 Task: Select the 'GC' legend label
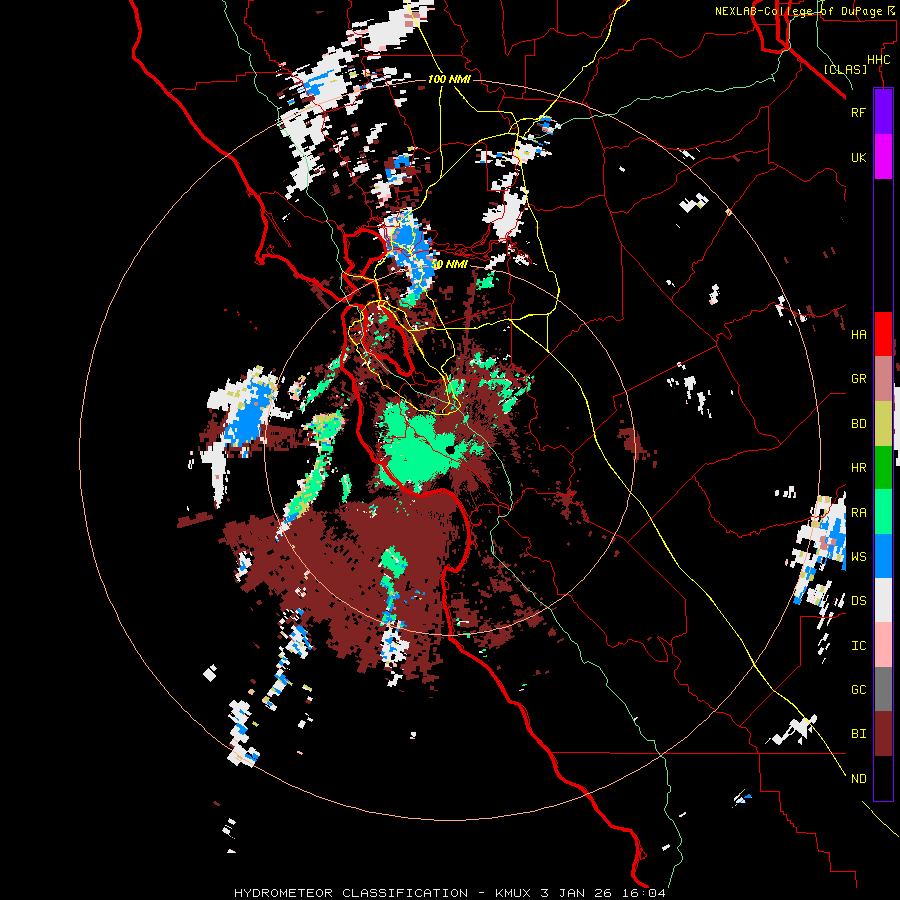(x=858, y=690)
